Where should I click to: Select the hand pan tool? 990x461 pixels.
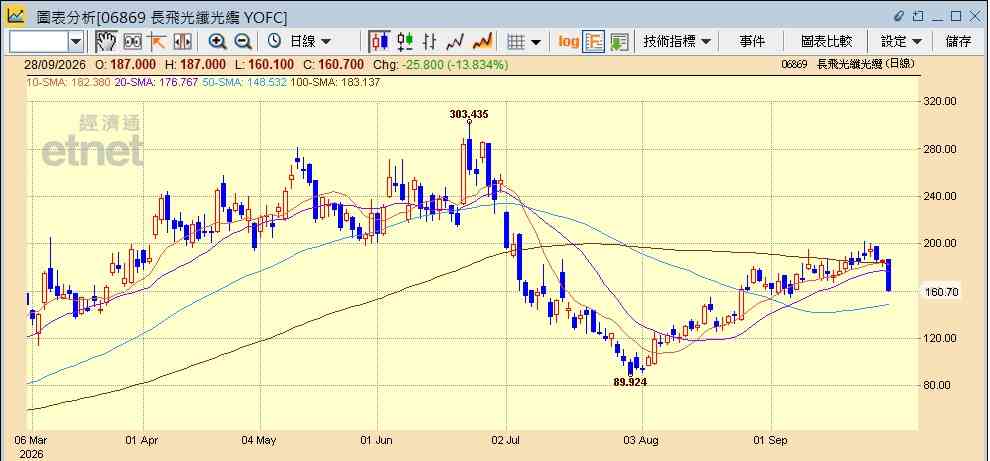click(106, 42)
